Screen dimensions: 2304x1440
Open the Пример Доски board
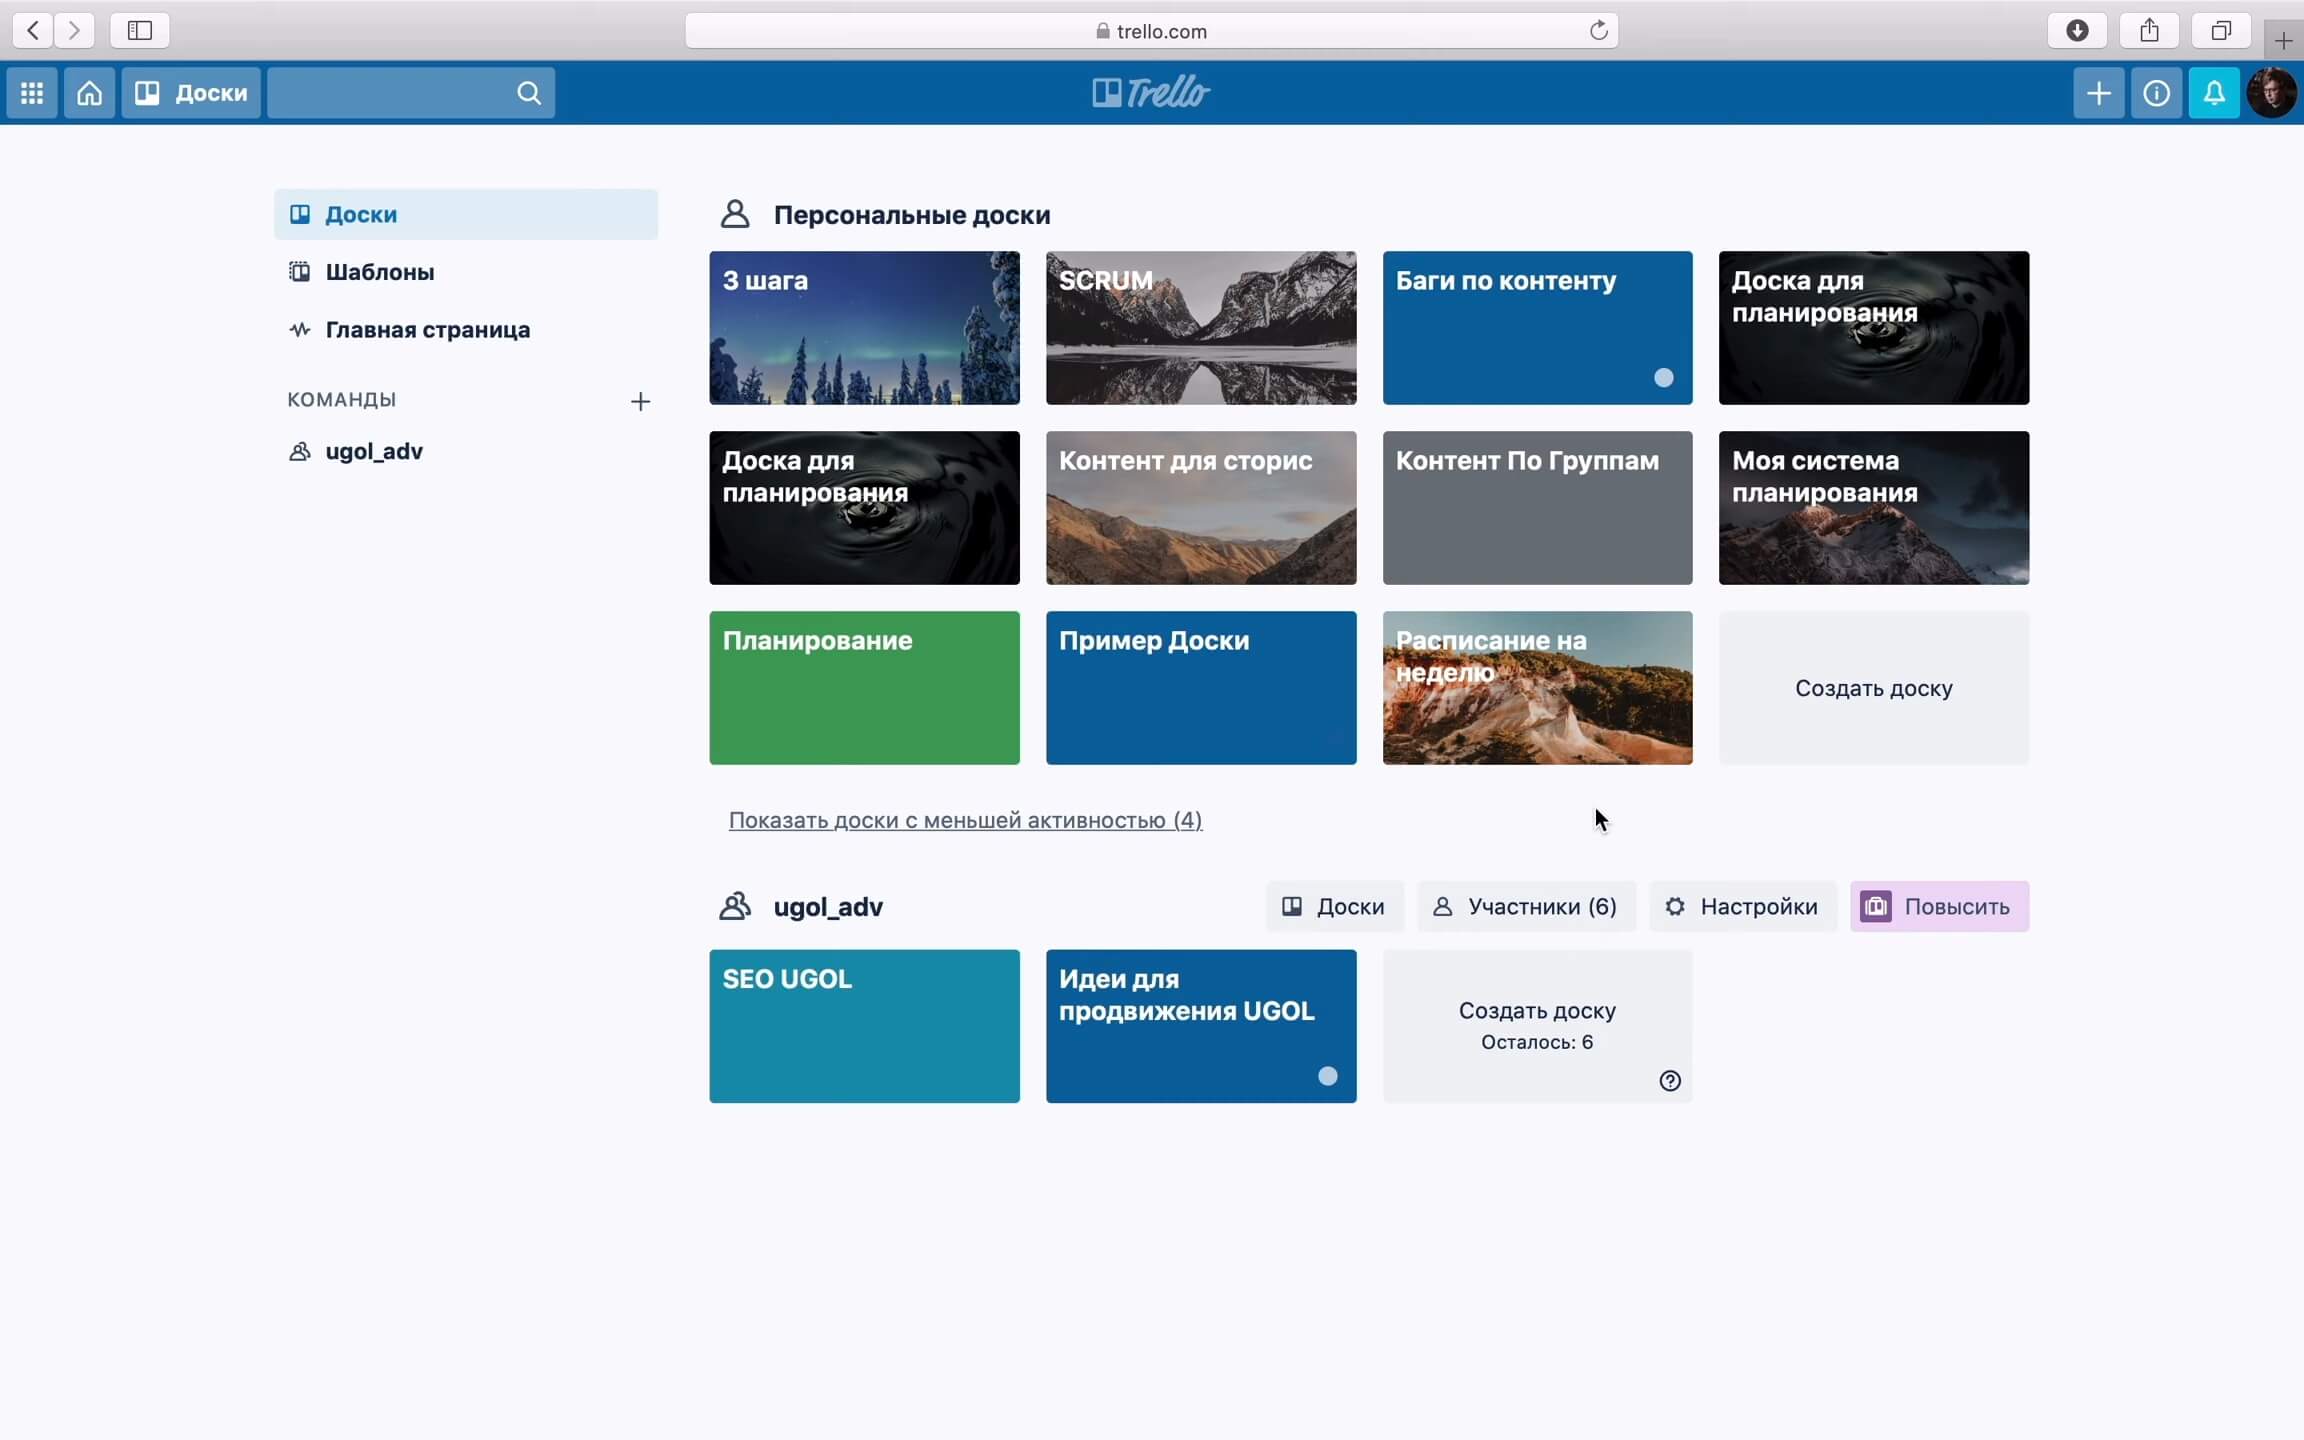point(1201,688)
